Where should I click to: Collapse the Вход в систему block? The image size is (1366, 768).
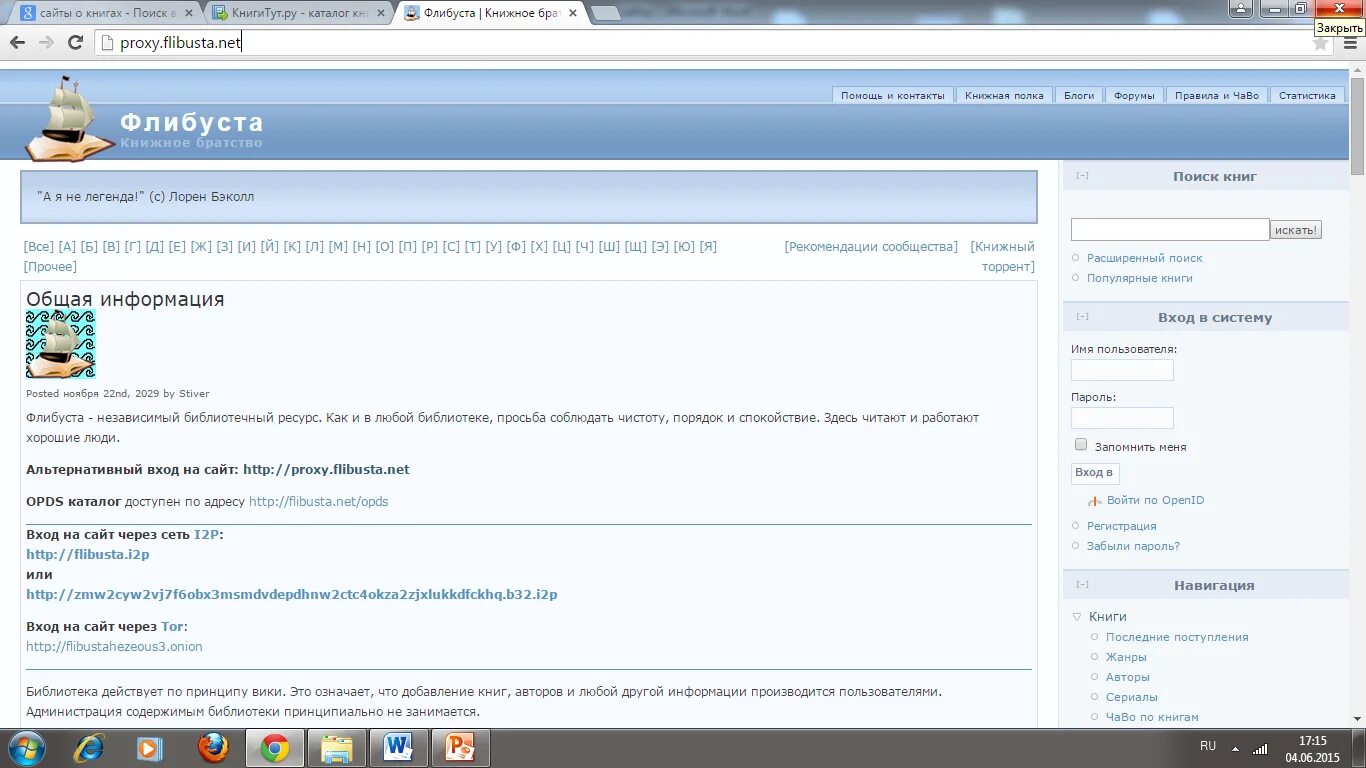[1082, 317]
